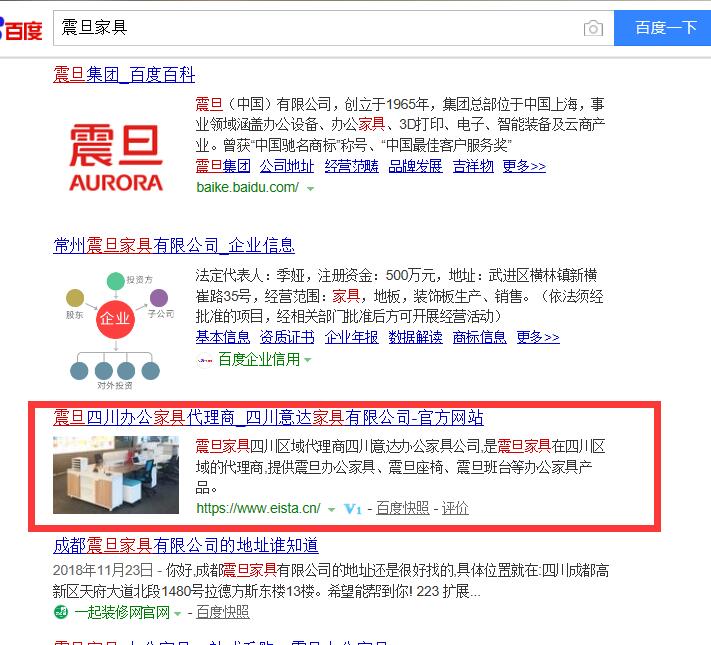Expand the arrow next to baike.baidu.com
711x645 pixels.
tap(311, 189)
